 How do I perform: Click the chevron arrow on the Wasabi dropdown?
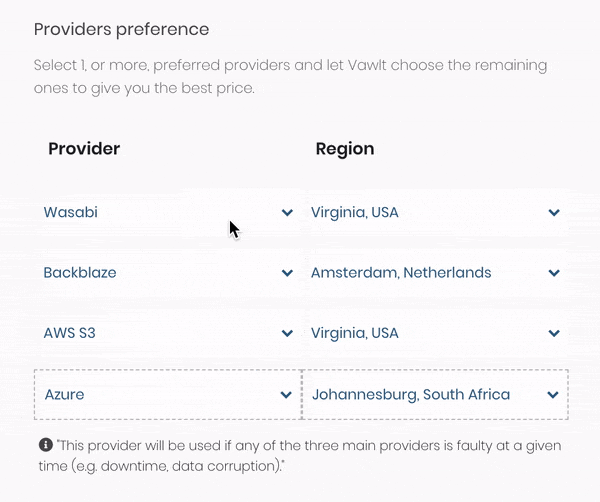[x=287, y=212]
